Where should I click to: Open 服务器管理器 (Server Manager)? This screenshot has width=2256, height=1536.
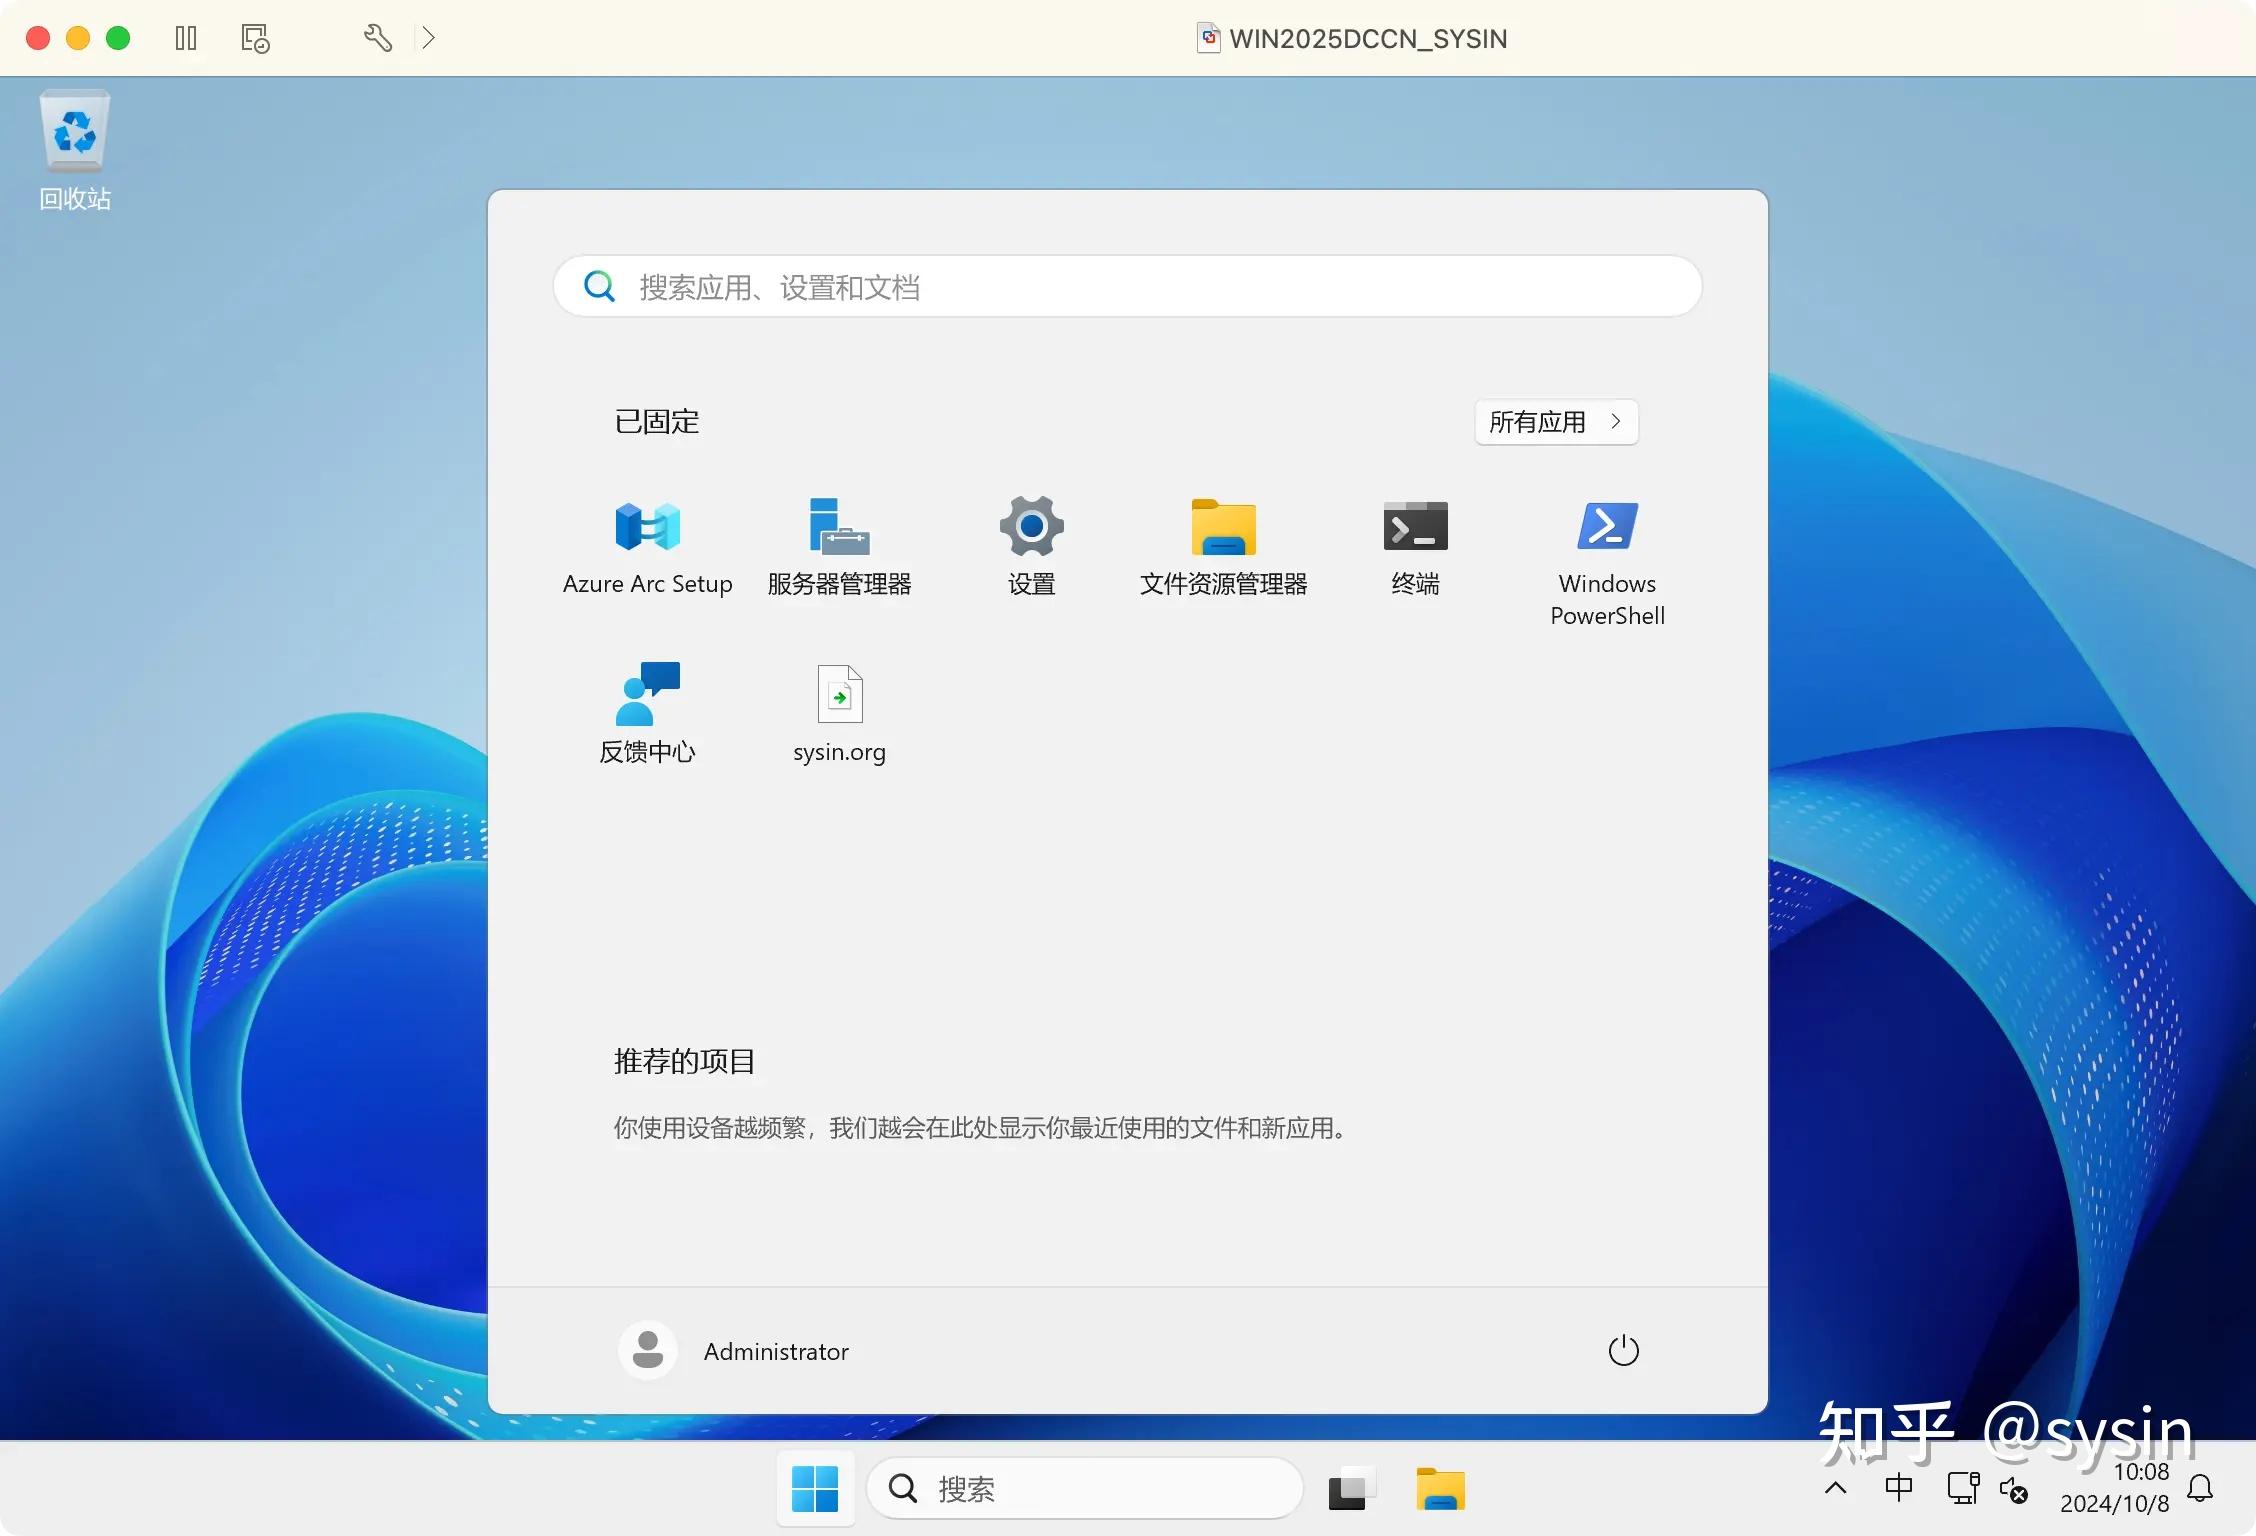pos(838,545)
